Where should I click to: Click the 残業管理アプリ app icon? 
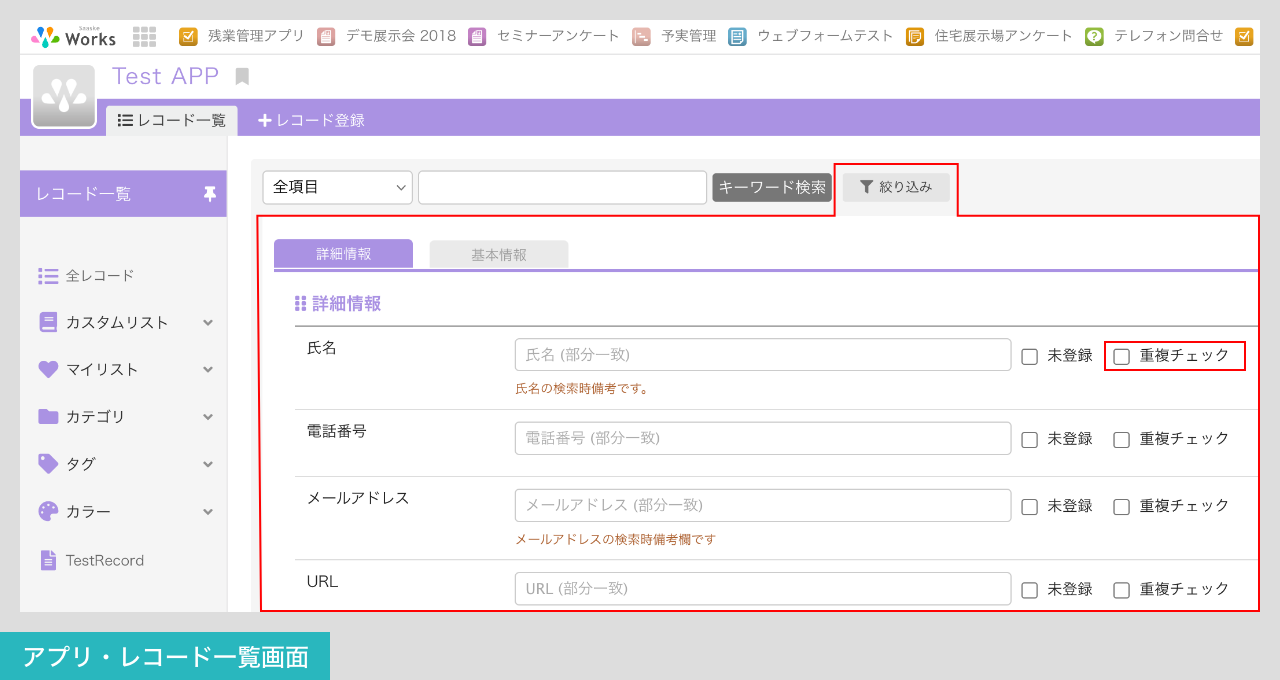188,37
